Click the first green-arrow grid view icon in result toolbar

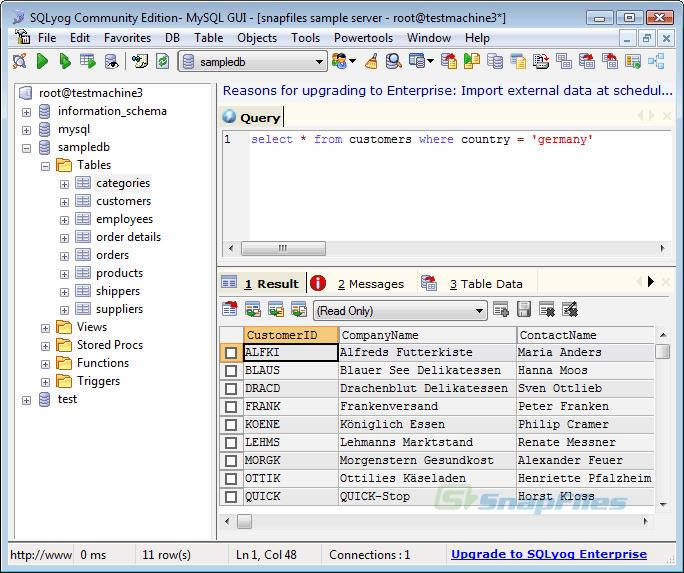[253, 309]
